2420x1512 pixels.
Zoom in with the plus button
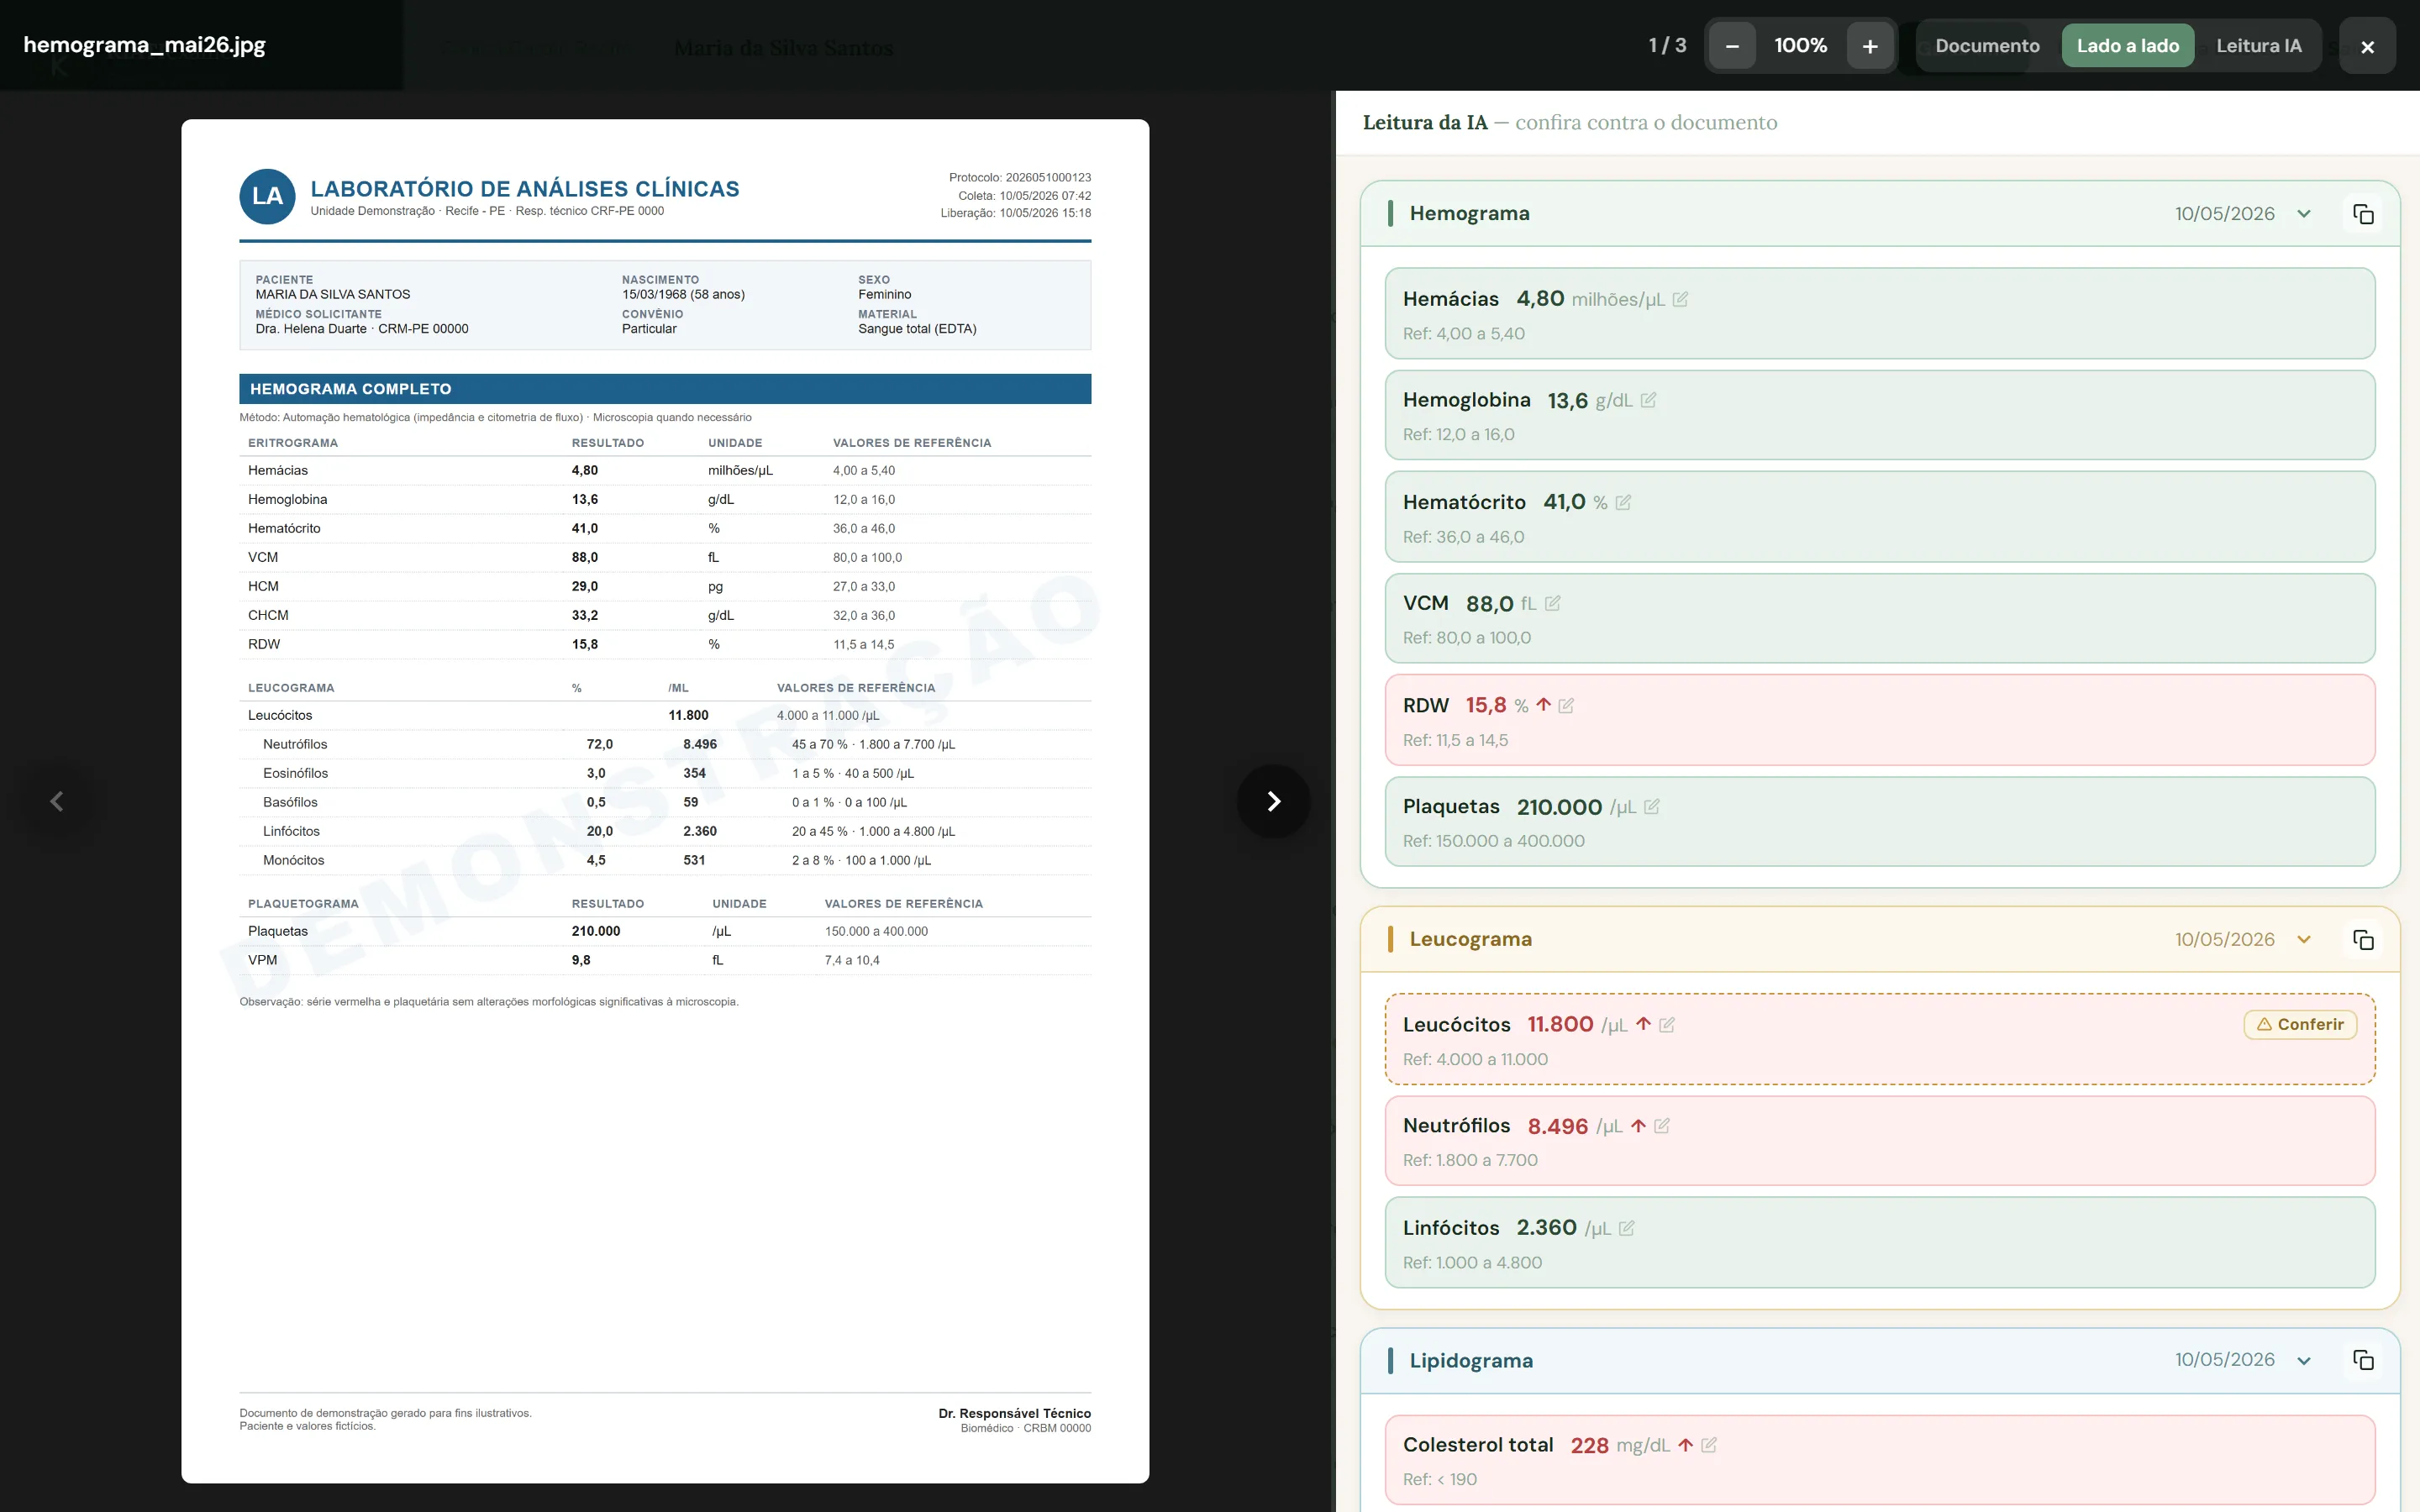tap(1869, 46)
